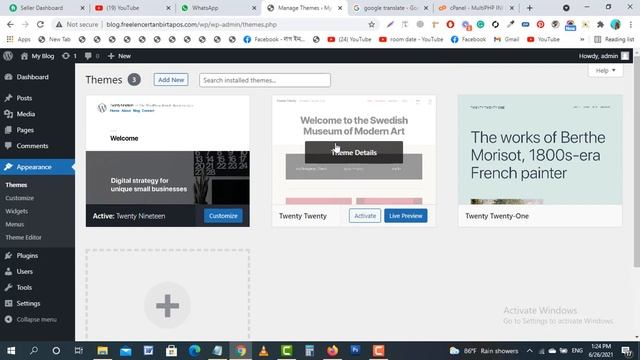Open the Twenty Nineteen theme screenshot
This screenshot has width=640, height=360.
(167, 150)
